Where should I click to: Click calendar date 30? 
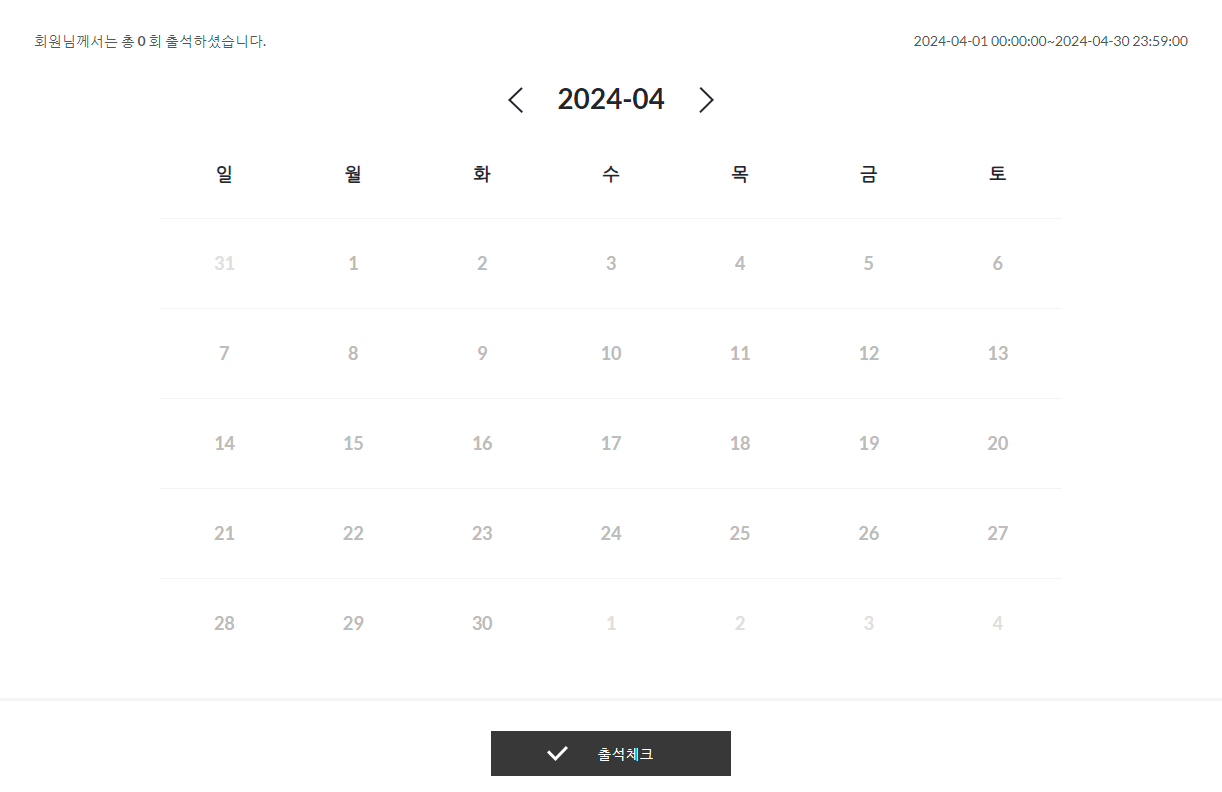click(482, 624)
